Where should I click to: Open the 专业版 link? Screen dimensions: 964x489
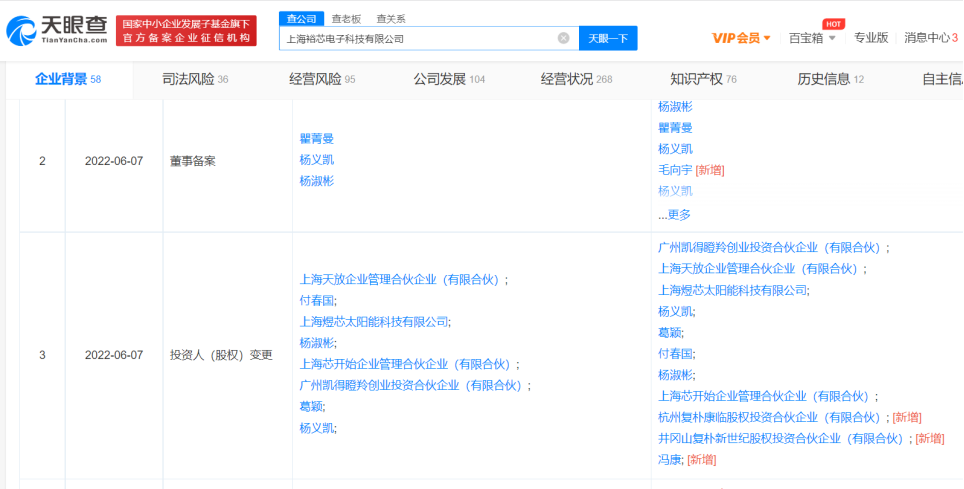871,38
